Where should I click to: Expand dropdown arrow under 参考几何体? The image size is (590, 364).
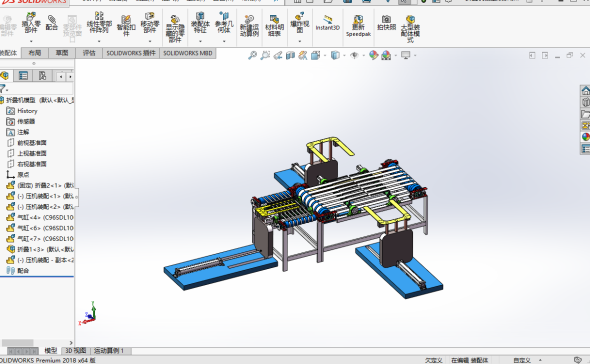click(x=224, y=41)
